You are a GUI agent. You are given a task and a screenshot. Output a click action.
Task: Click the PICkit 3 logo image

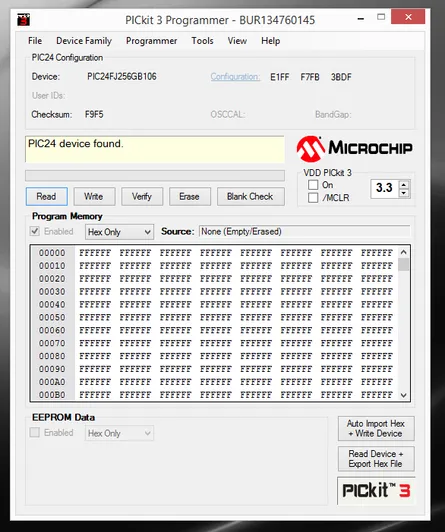click(x=376, y=491)
